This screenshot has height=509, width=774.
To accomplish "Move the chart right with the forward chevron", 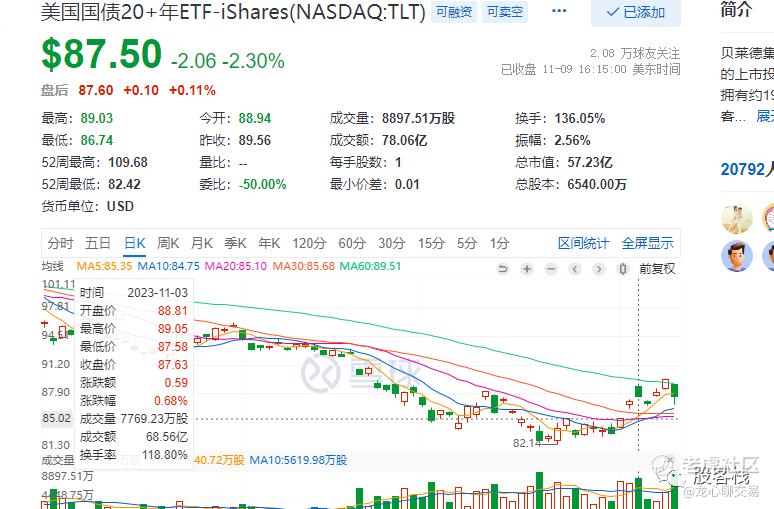I will (x=598, y=269).
